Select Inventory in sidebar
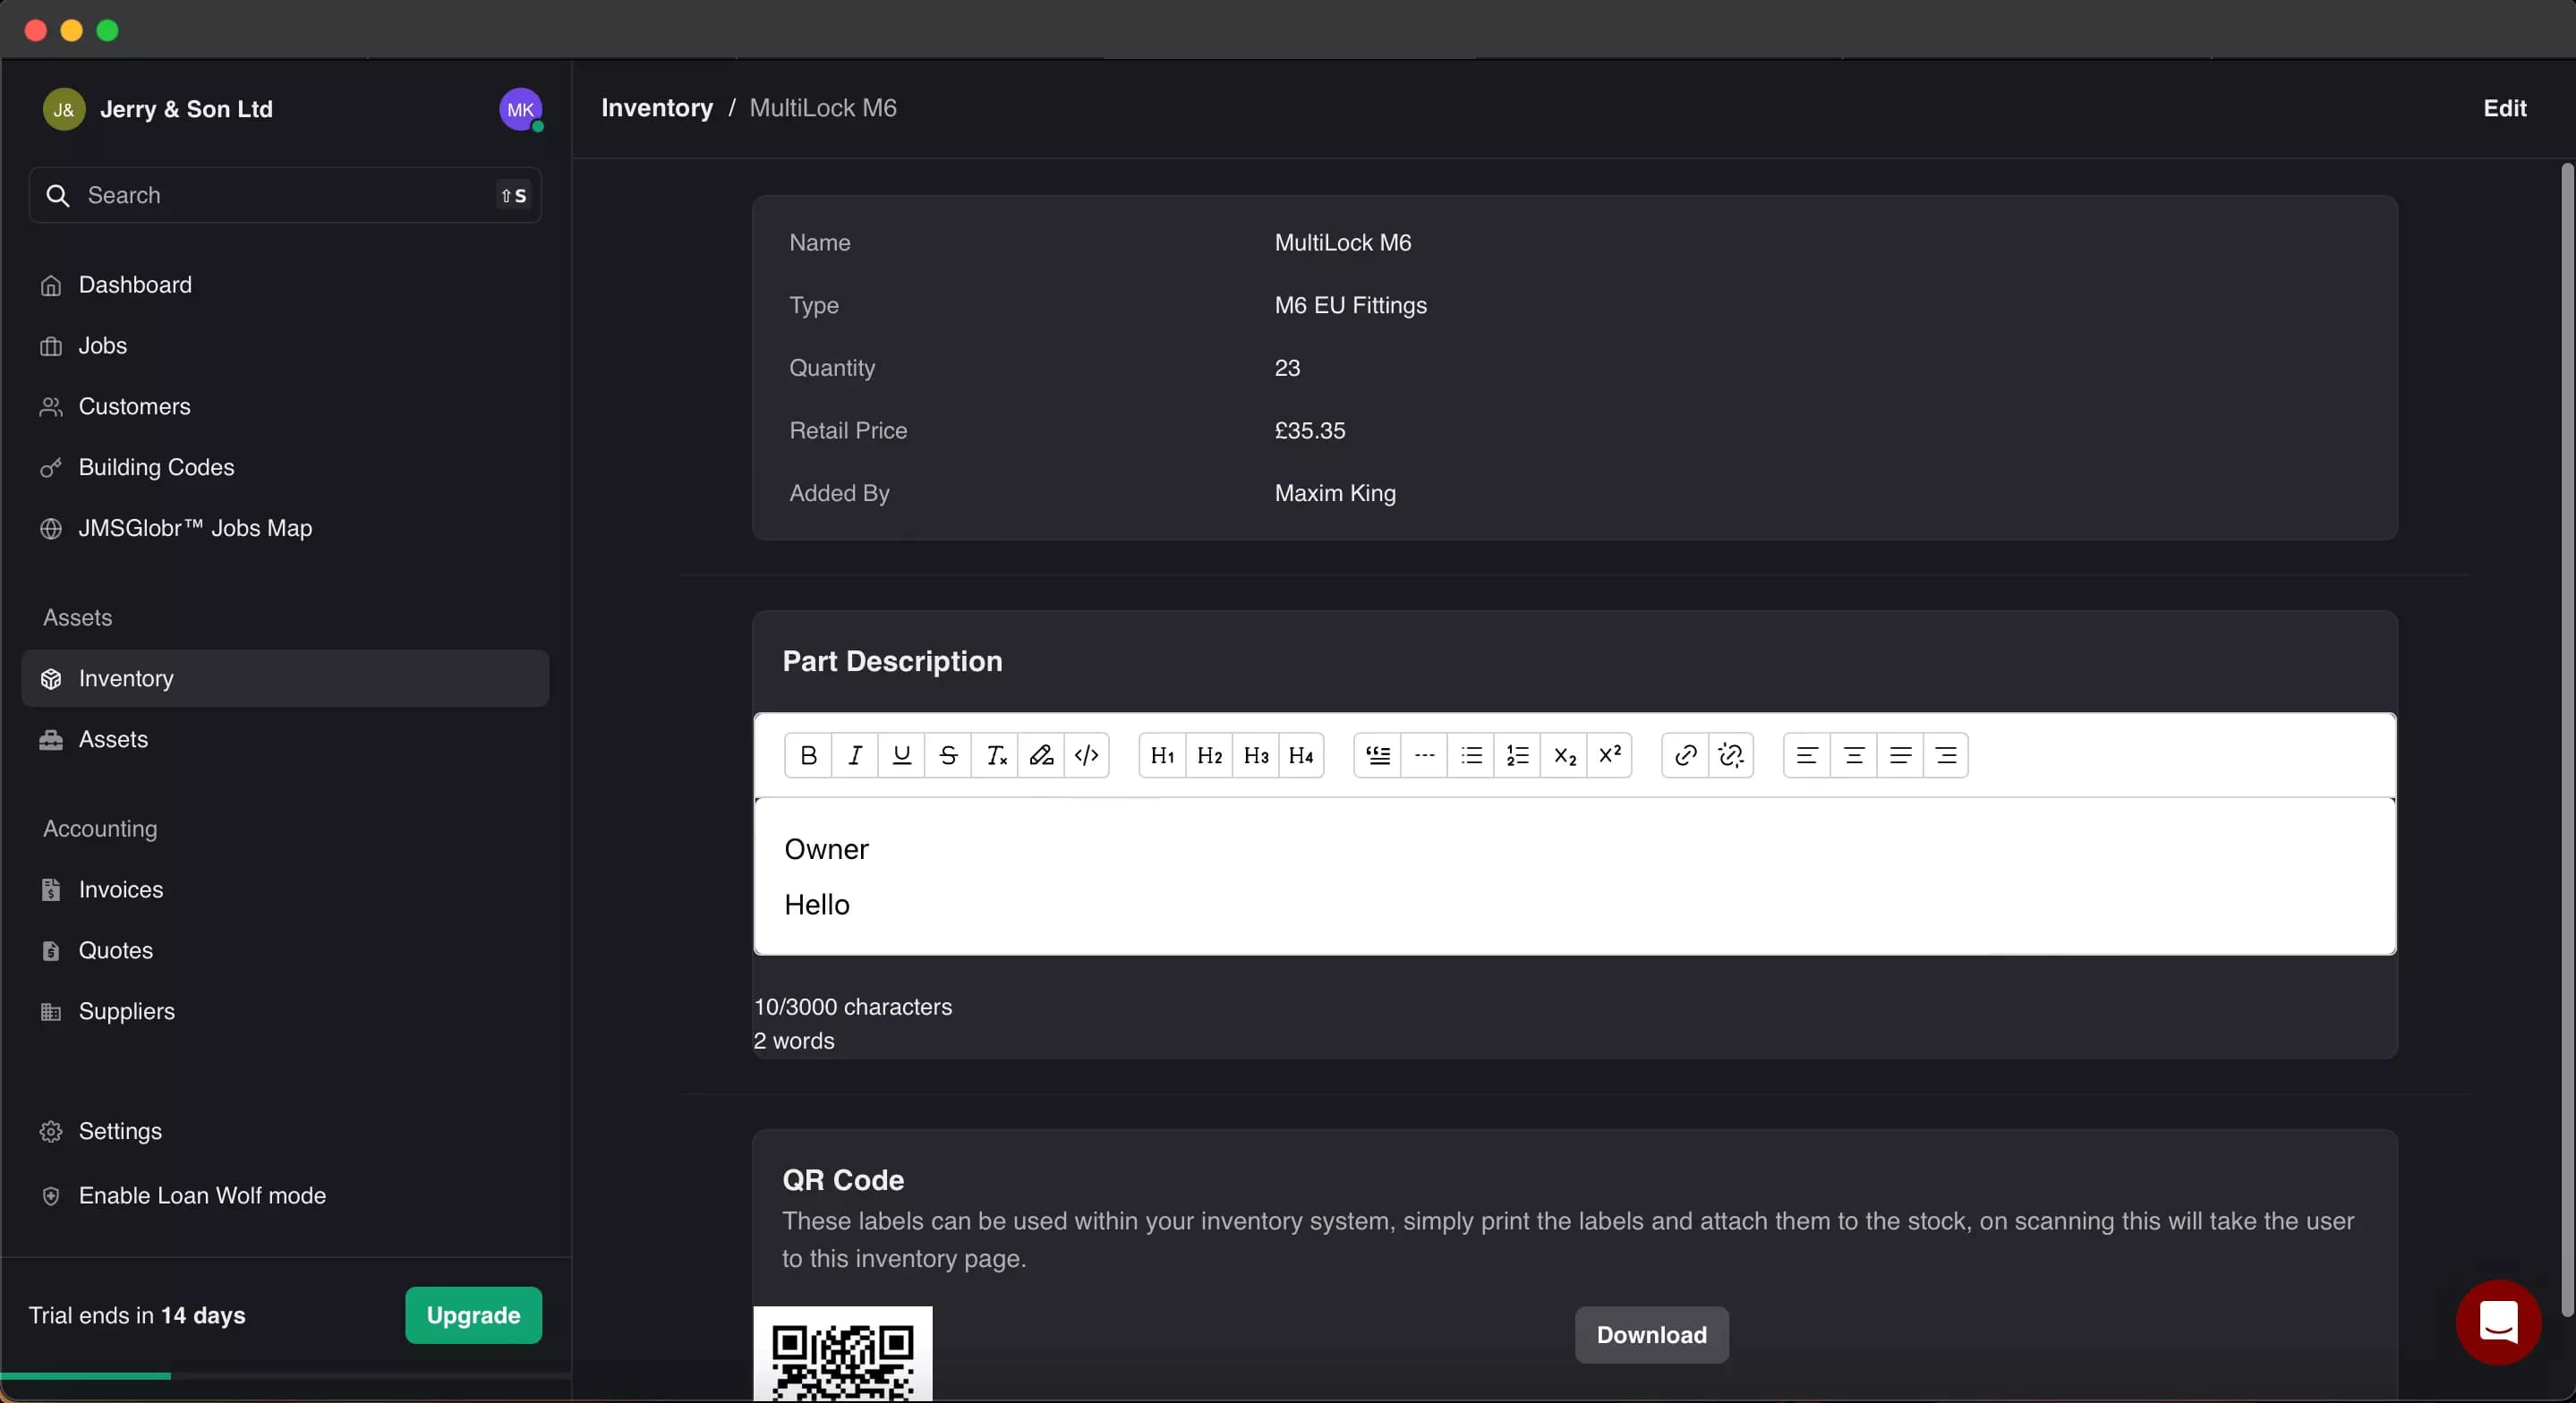The image size is (2576, 1403). pyautogui.click(x=285, y=678)
